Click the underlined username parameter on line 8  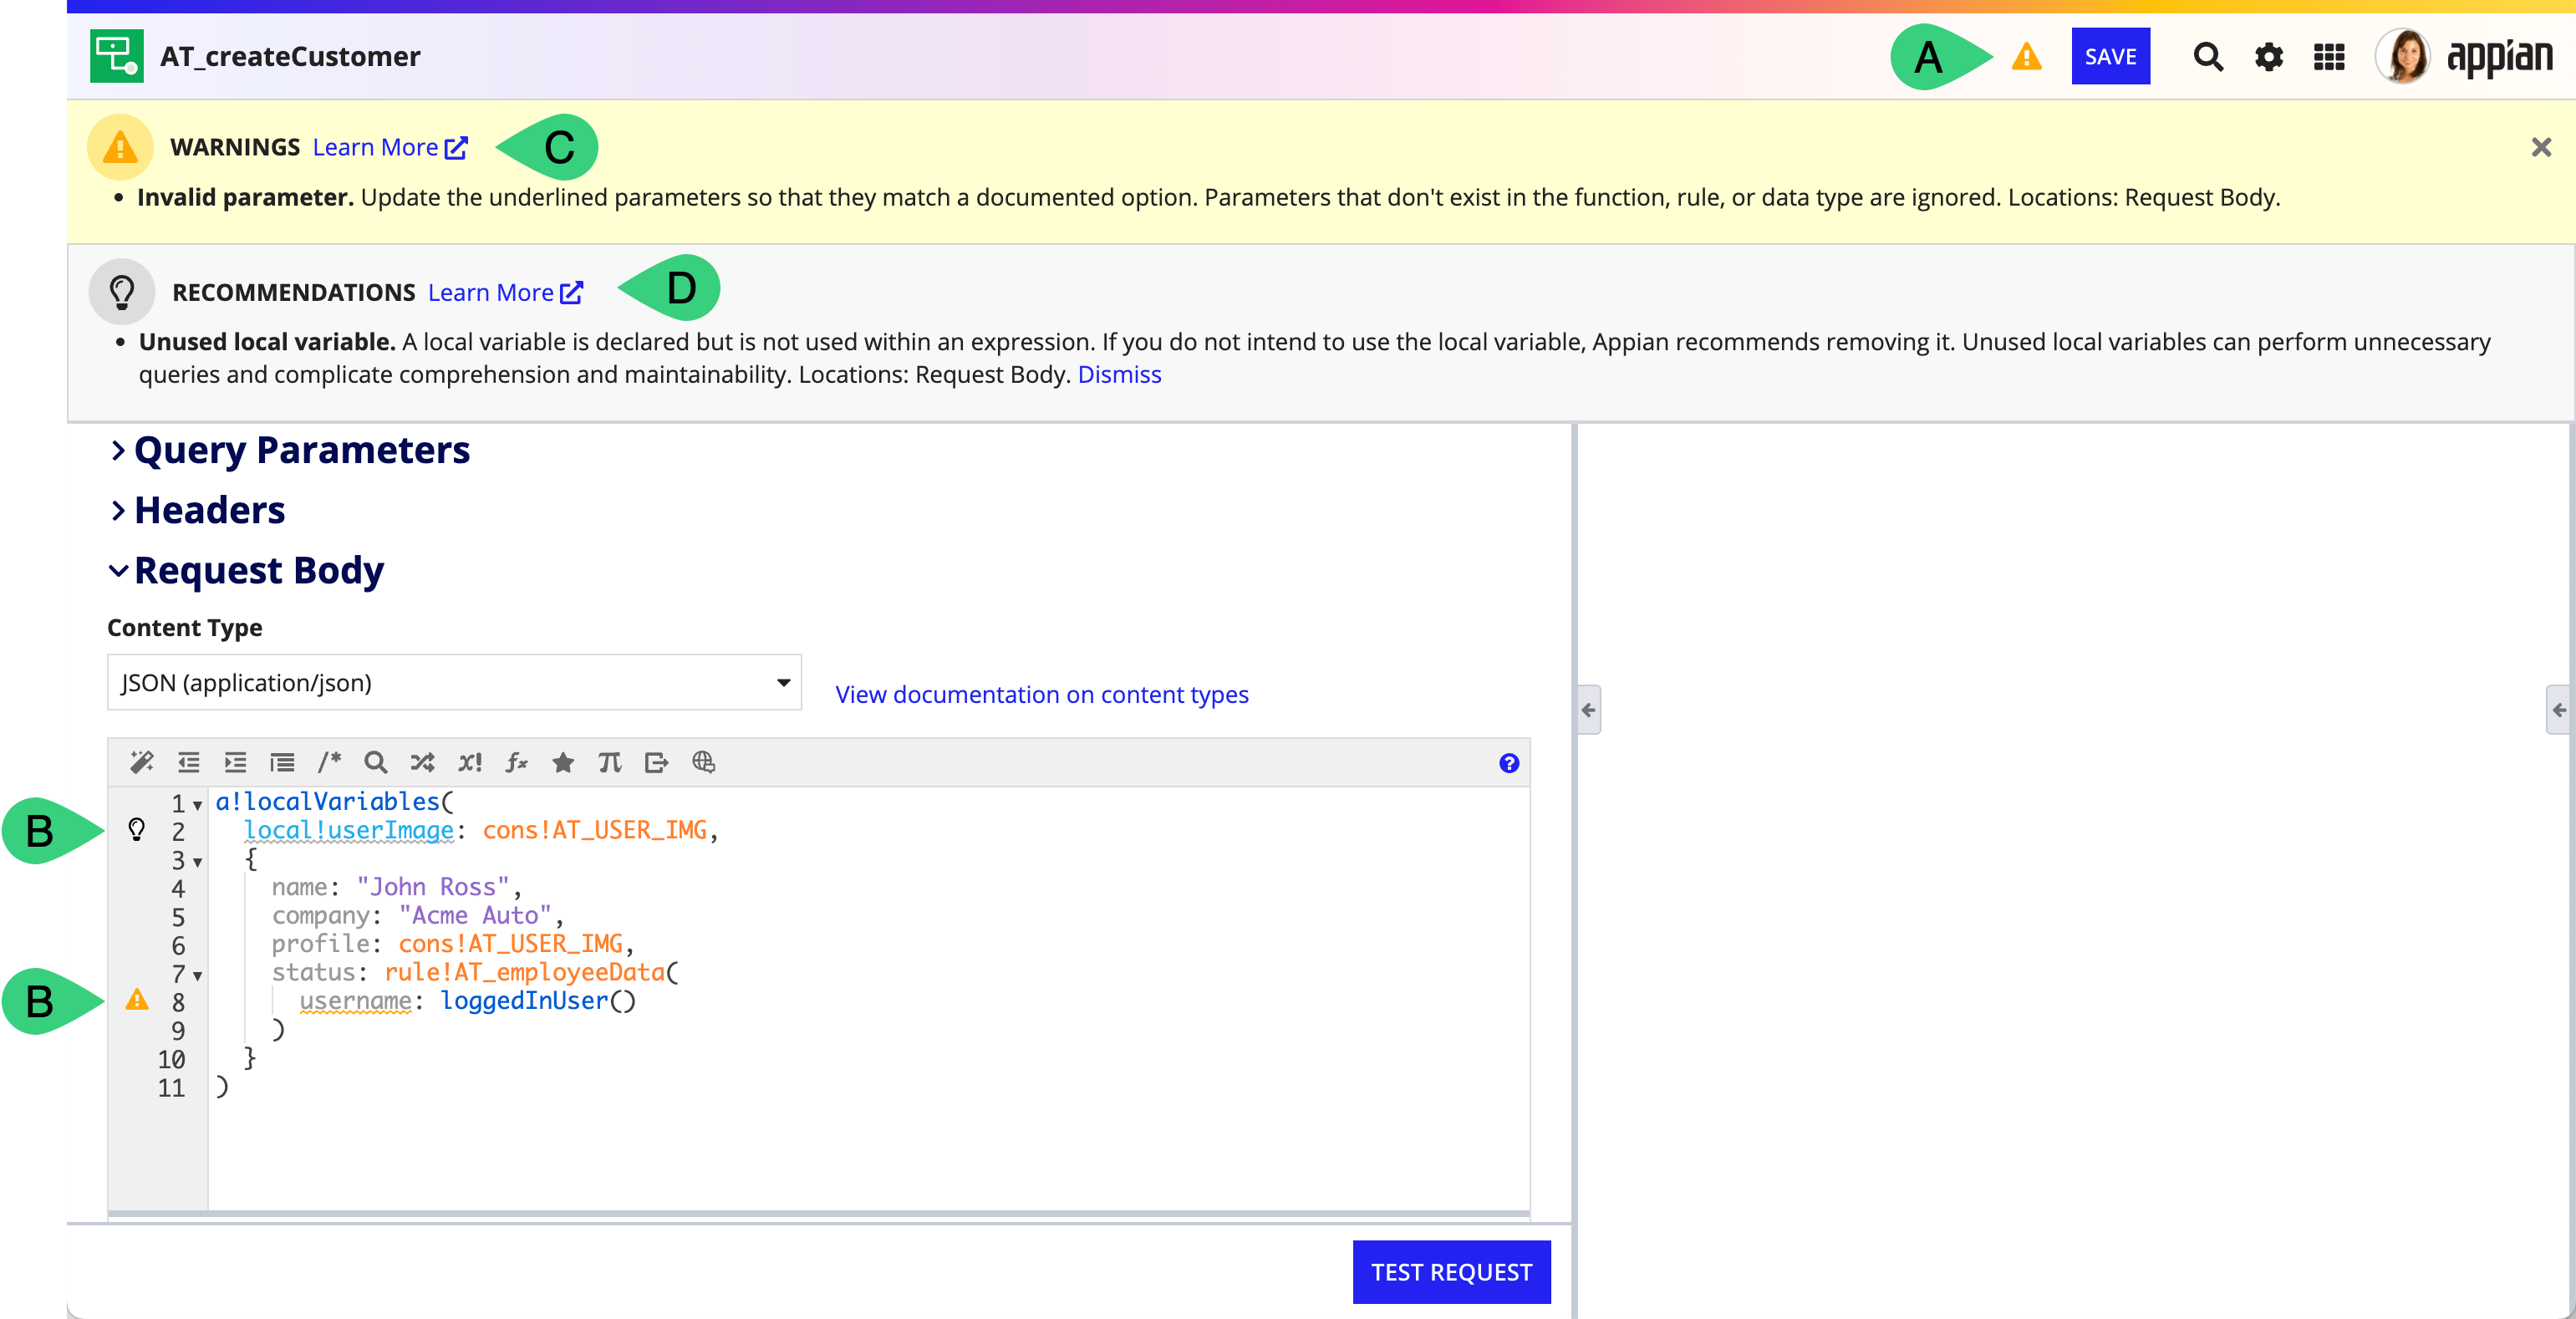(356, 1001)
